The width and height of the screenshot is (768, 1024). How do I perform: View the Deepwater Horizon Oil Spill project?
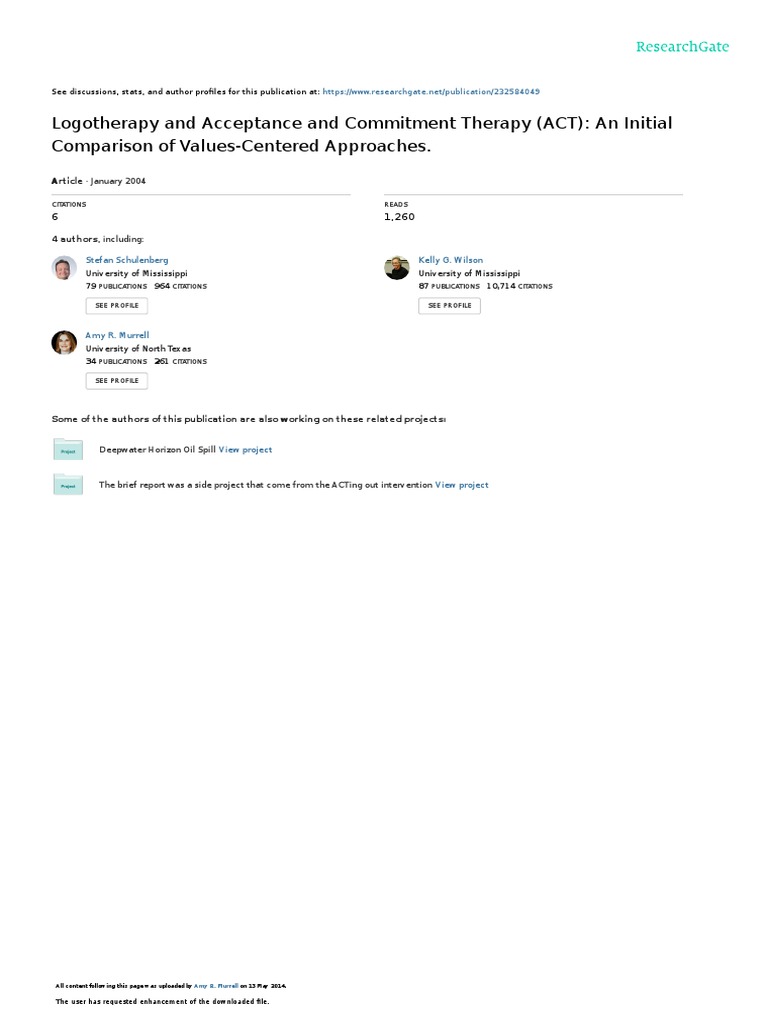point(245,450)
